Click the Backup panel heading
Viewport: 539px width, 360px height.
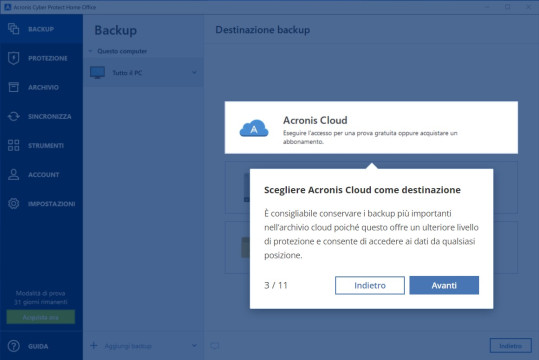click(116, 30)
